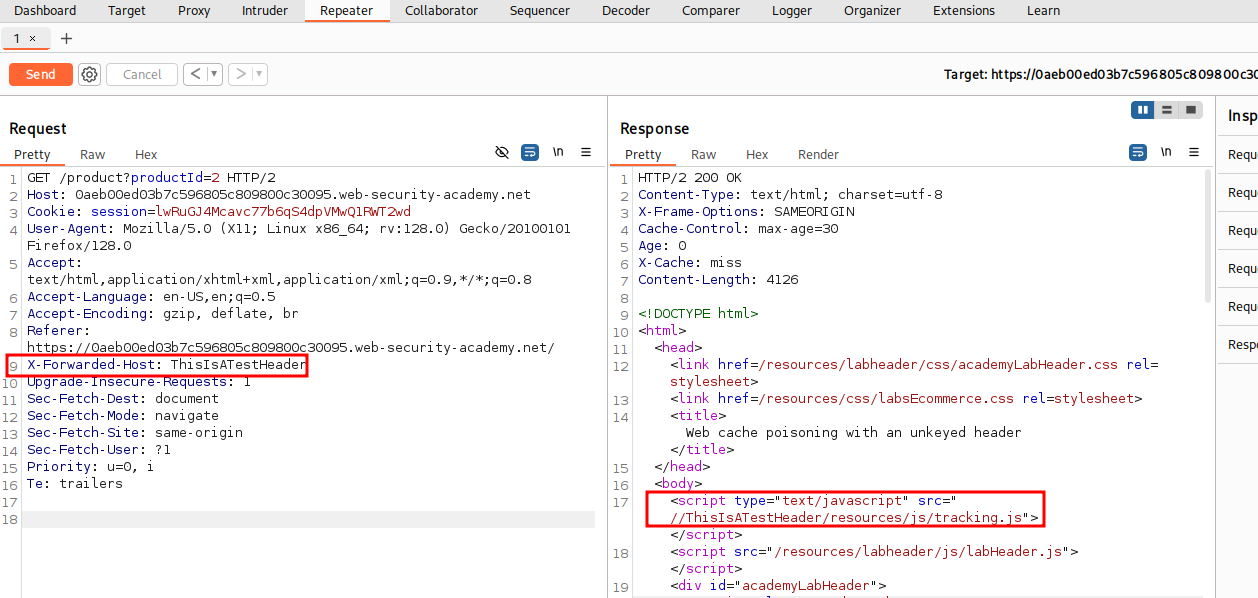Click the Sec-Fetch-Dest: document line
1258x598 pixels.
click(x=123, y=399)
